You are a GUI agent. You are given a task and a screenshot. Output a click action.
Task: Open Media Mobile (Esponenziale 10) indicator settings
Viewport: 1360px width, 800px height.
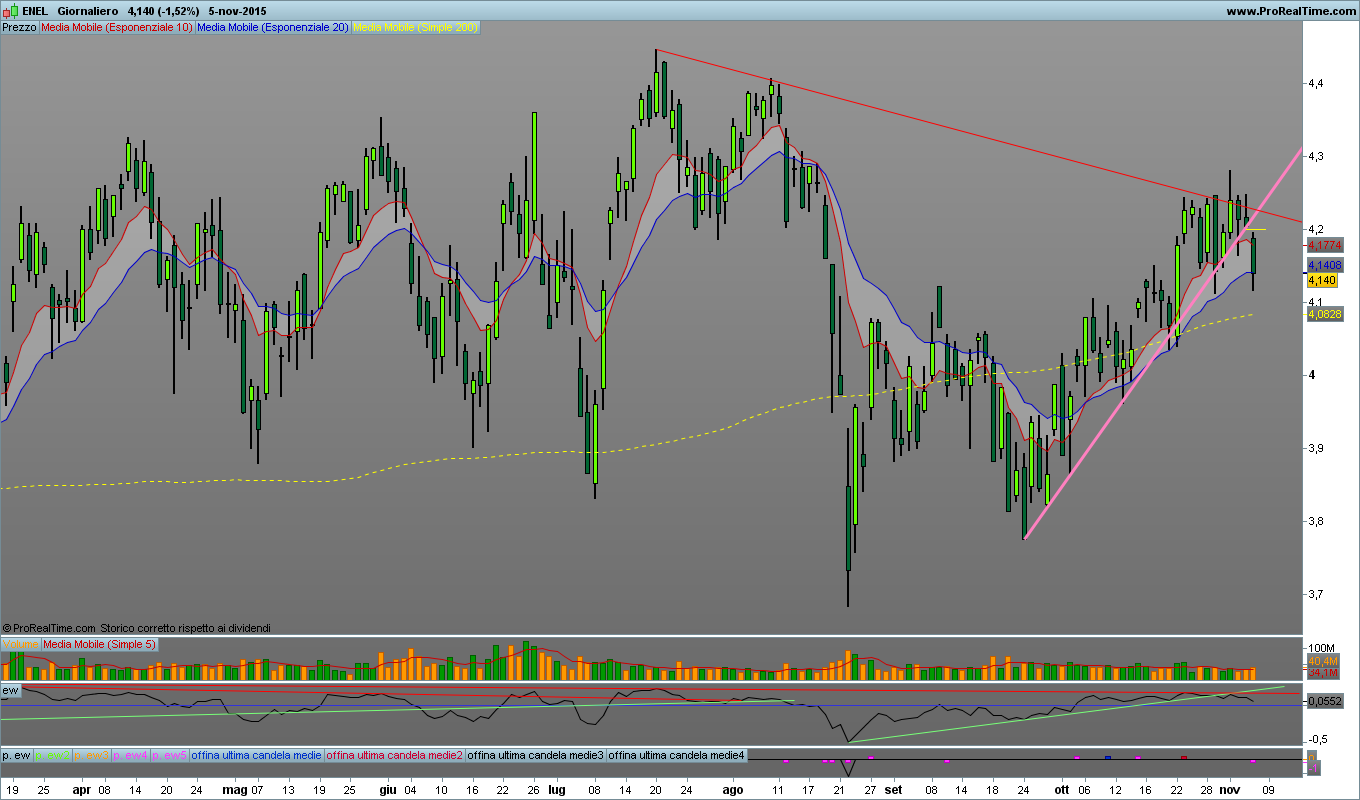point(117,28)
